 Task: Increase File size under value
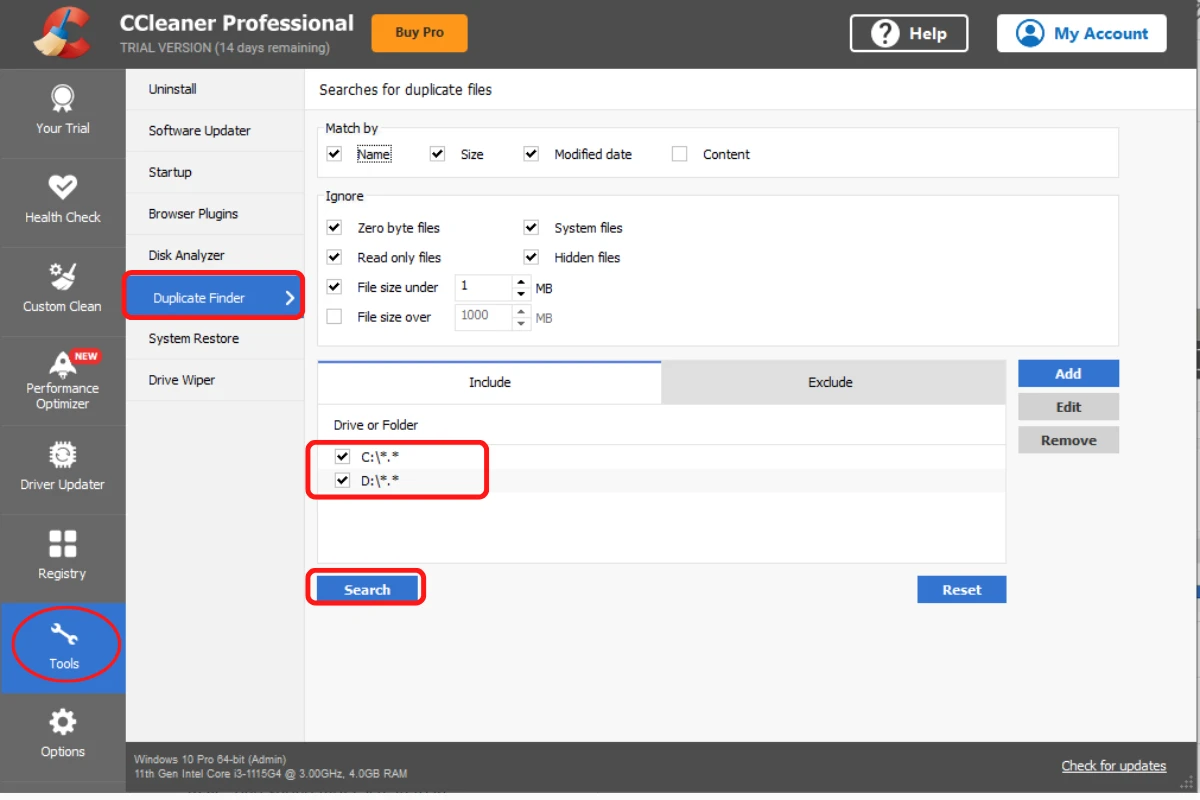(521, 281)
